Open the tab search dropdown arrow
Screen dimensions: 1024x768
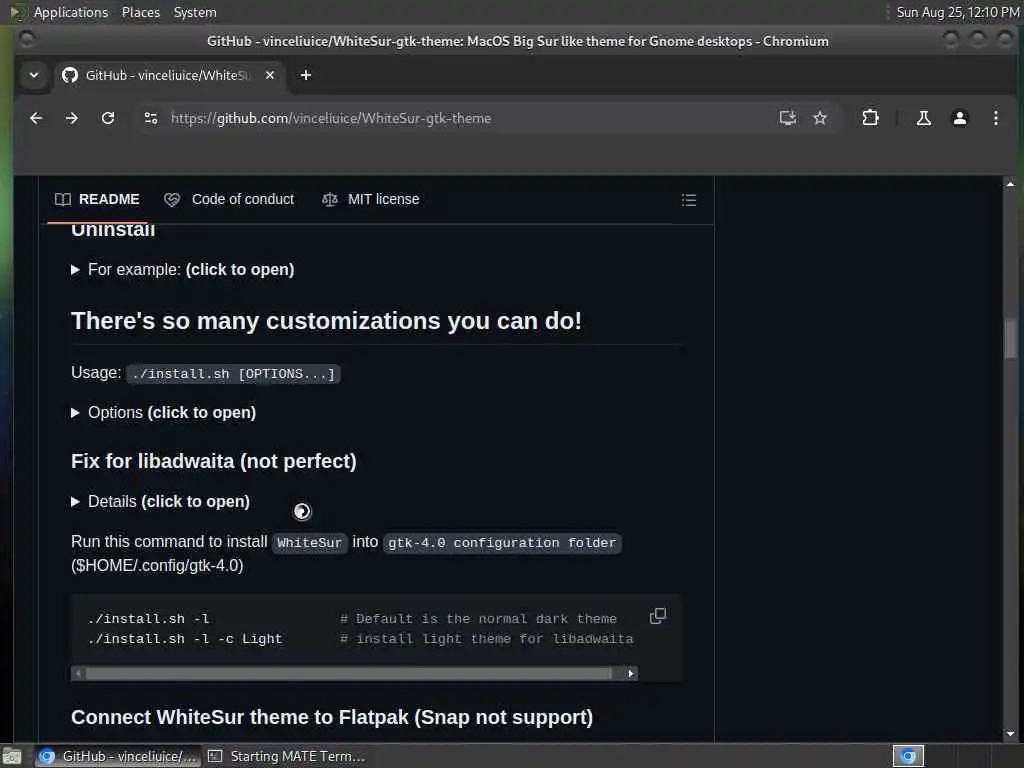(34, 75)
